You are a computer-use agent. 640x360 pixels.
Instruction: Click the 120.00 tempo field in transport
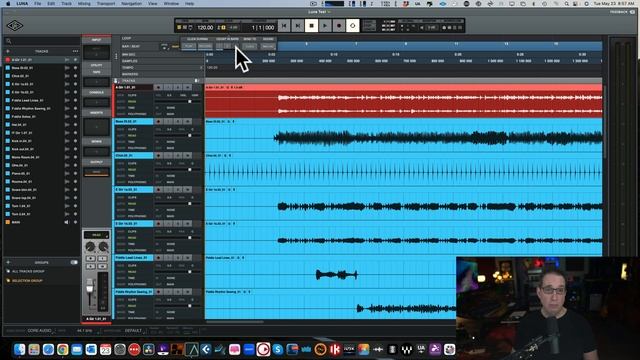(x=205, y=27)
